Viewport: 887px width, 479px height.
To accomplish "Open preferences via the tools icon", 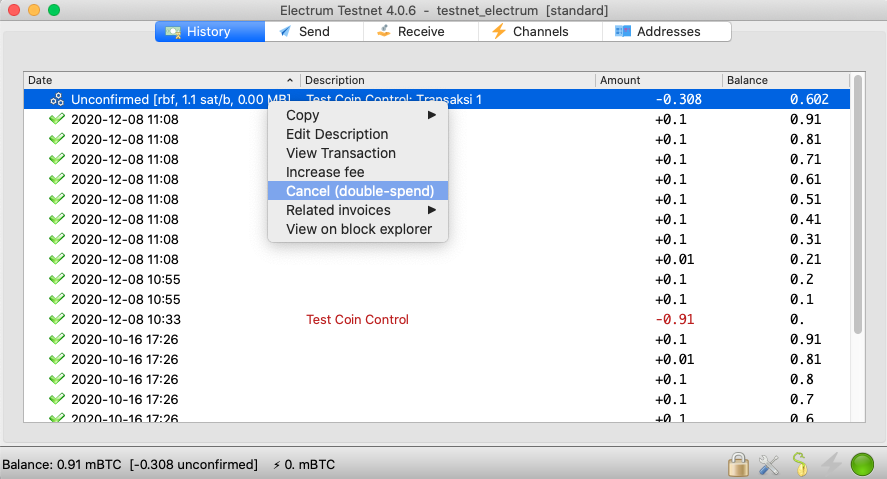I will [x=769, y=465].
